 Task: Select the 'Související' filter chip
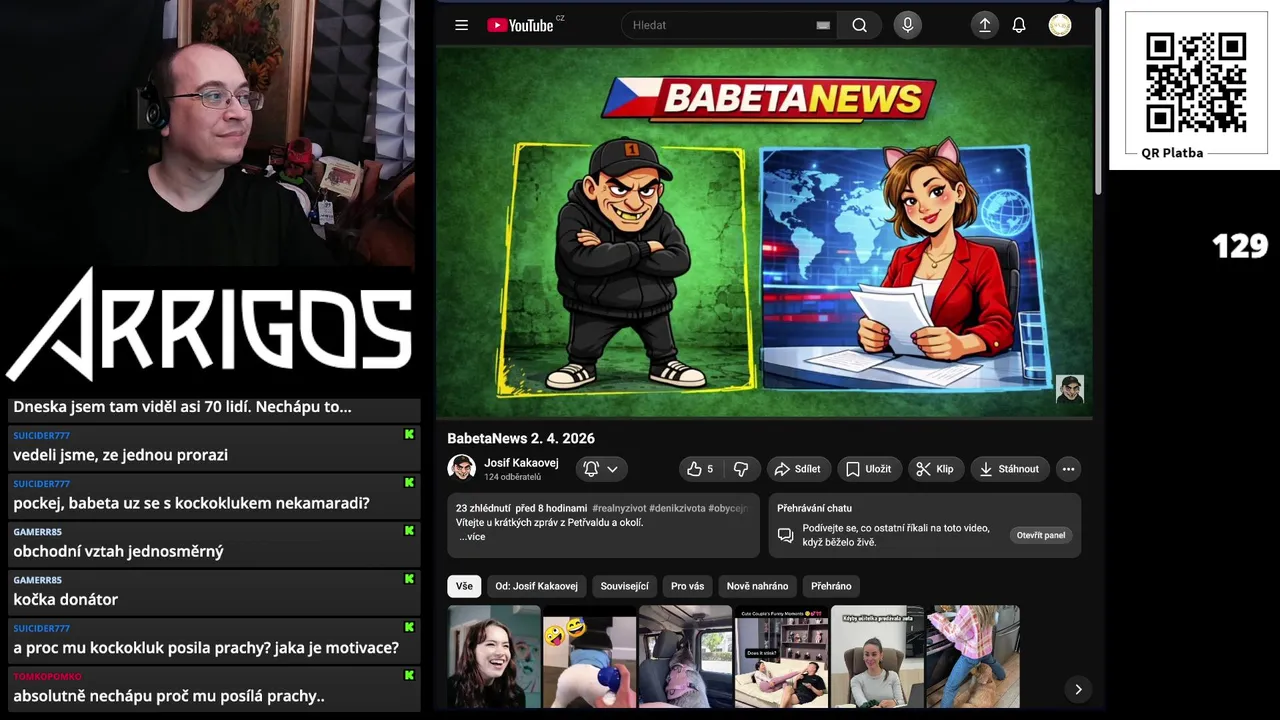tap(624, 586)
